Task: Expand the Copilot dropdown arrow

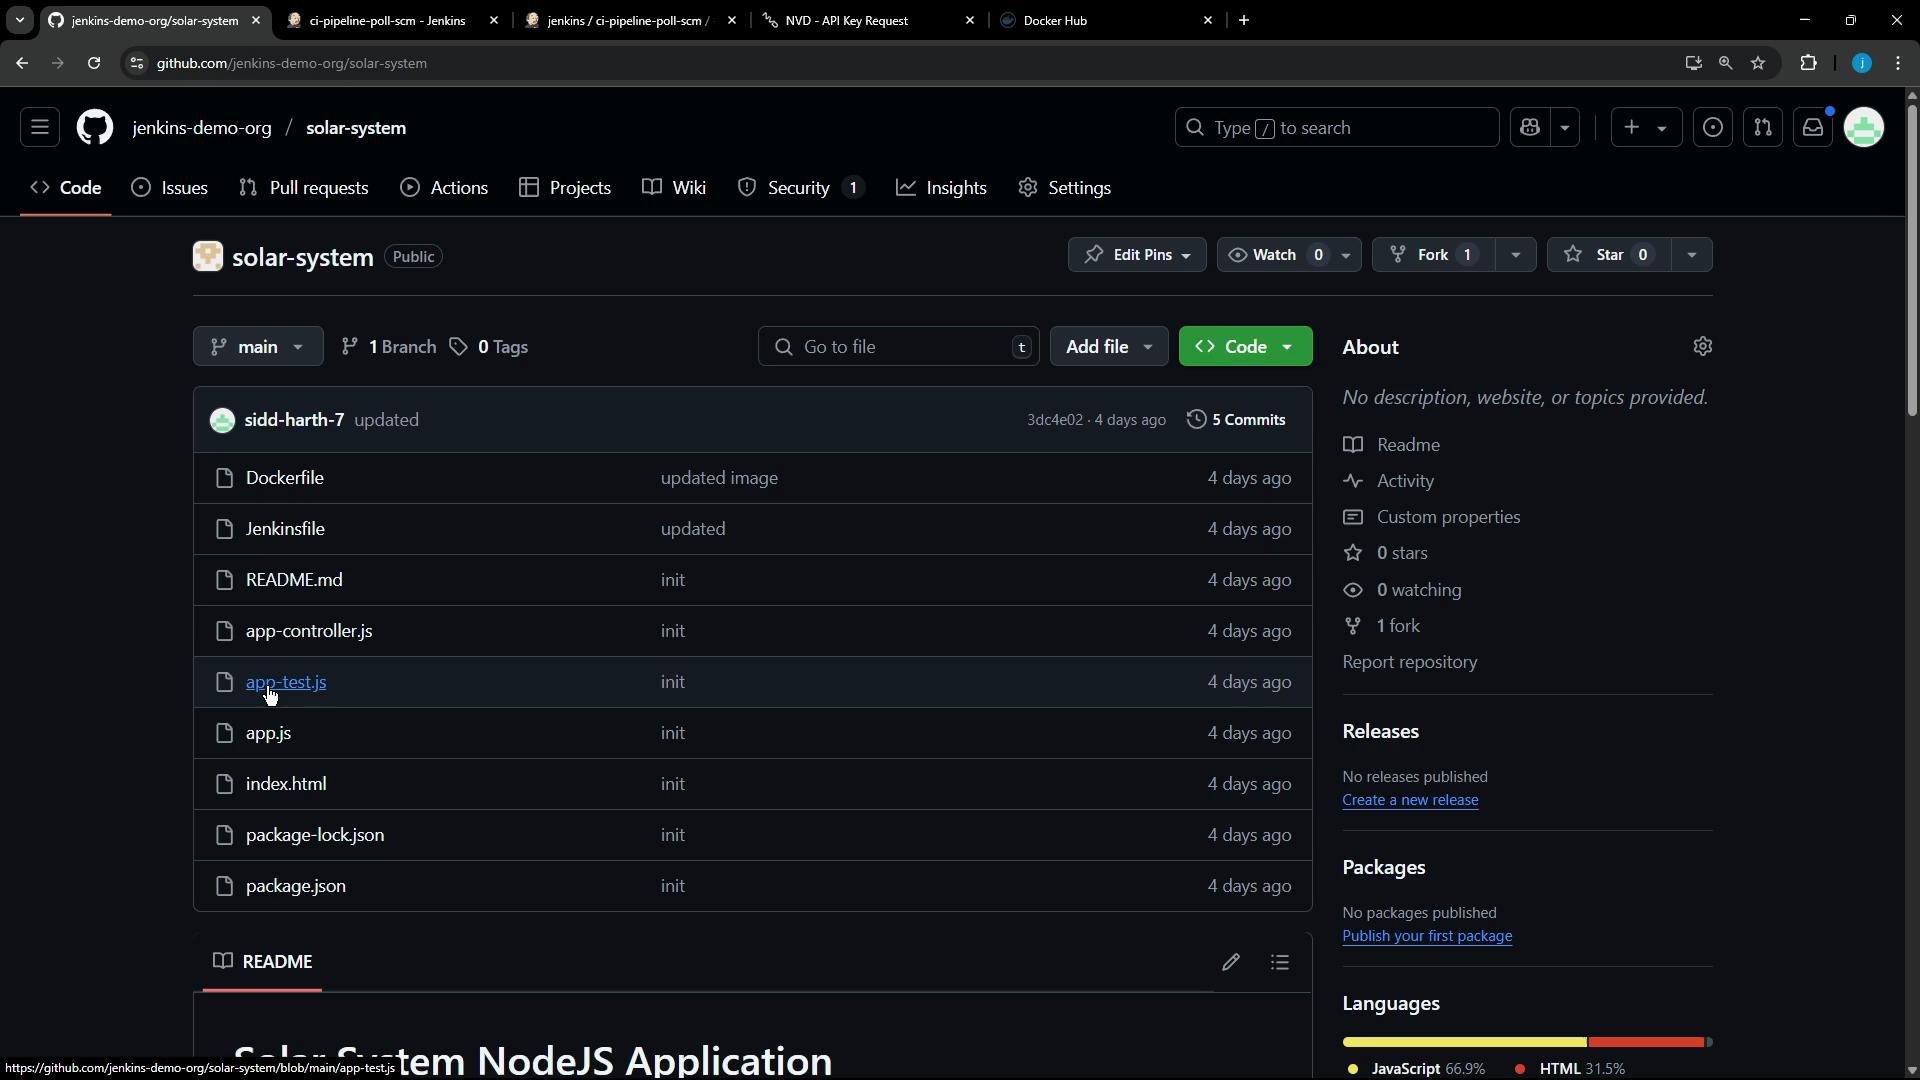Action: point(1565,128)
